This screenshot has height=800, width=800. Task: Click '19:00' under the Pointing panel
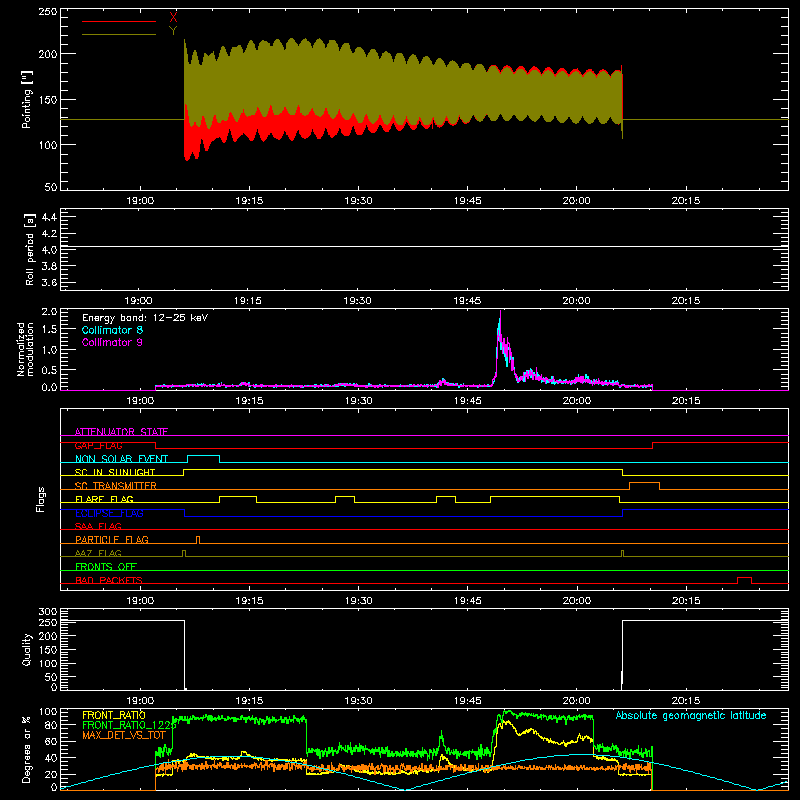140,201
